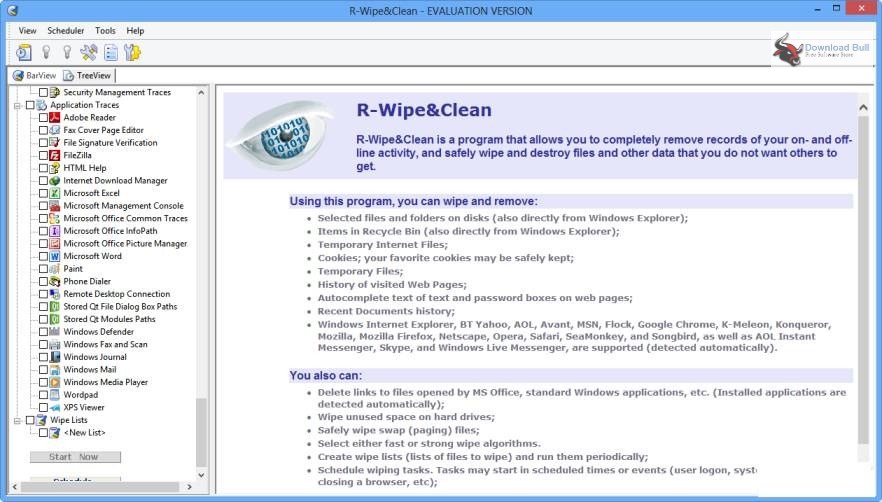The height and width of the screenshot is (502, 882).
Task: Check the Adobe Reader checkbox
Action: click(43, 118)
